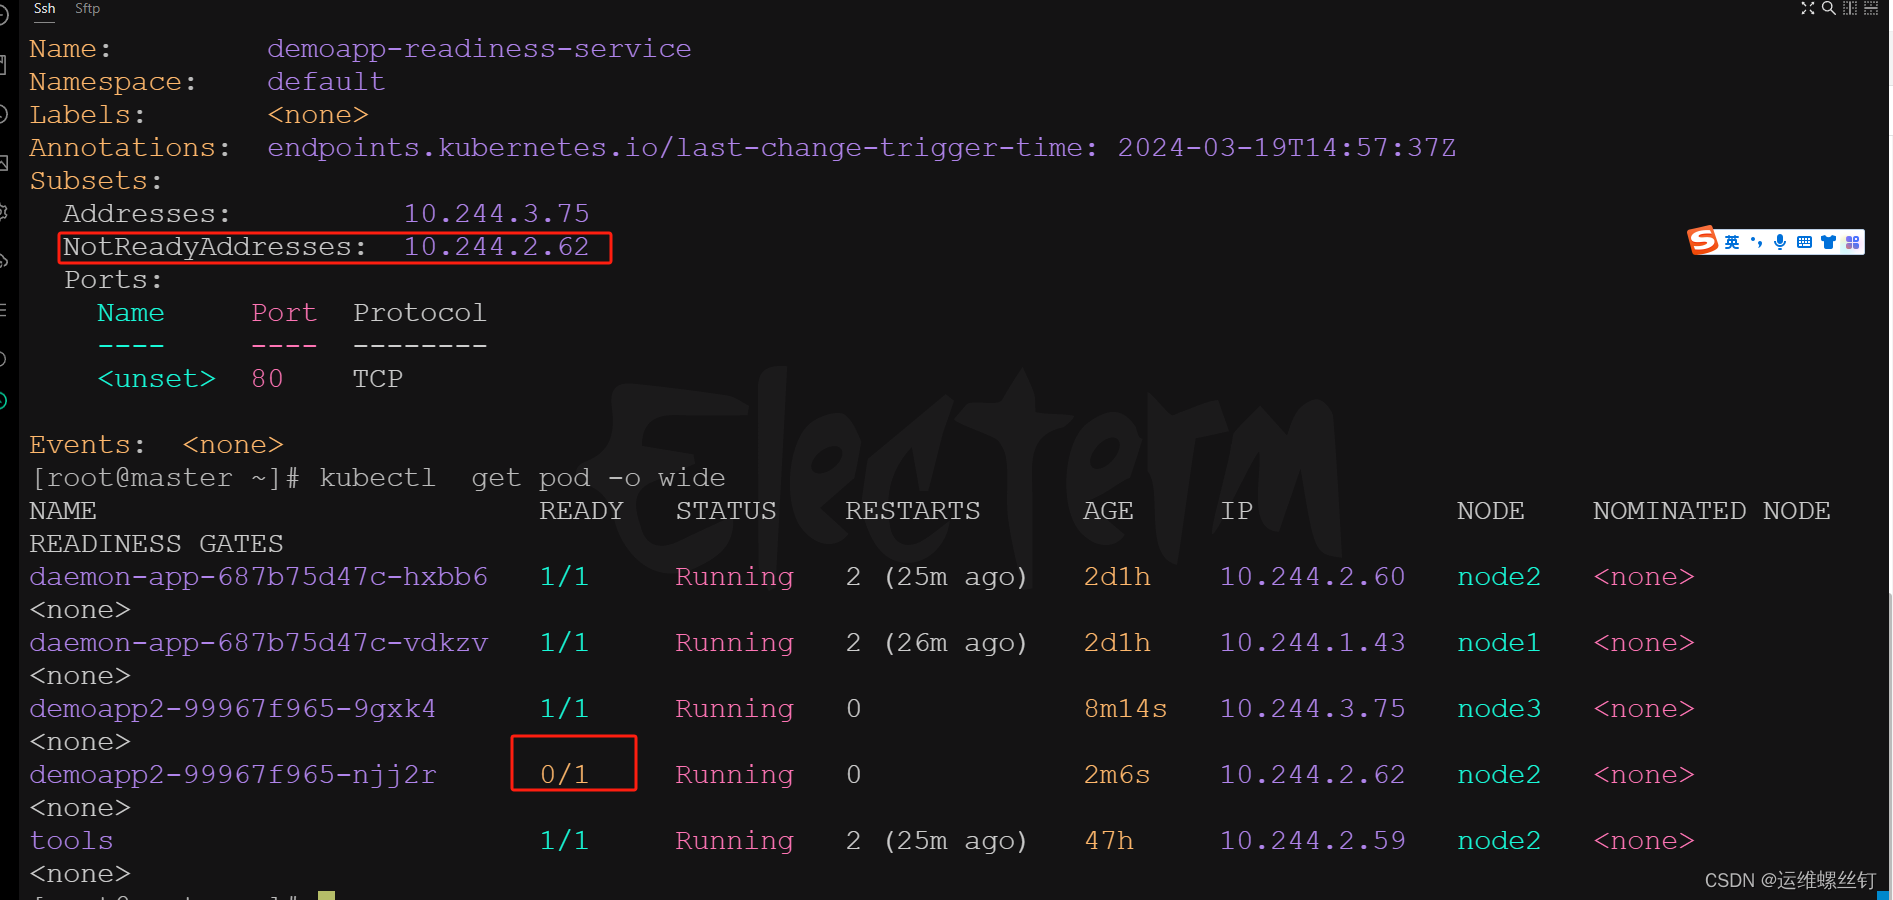Click node3 in NODE column
Viewport: 1893px width, 900px height.
1499,709
